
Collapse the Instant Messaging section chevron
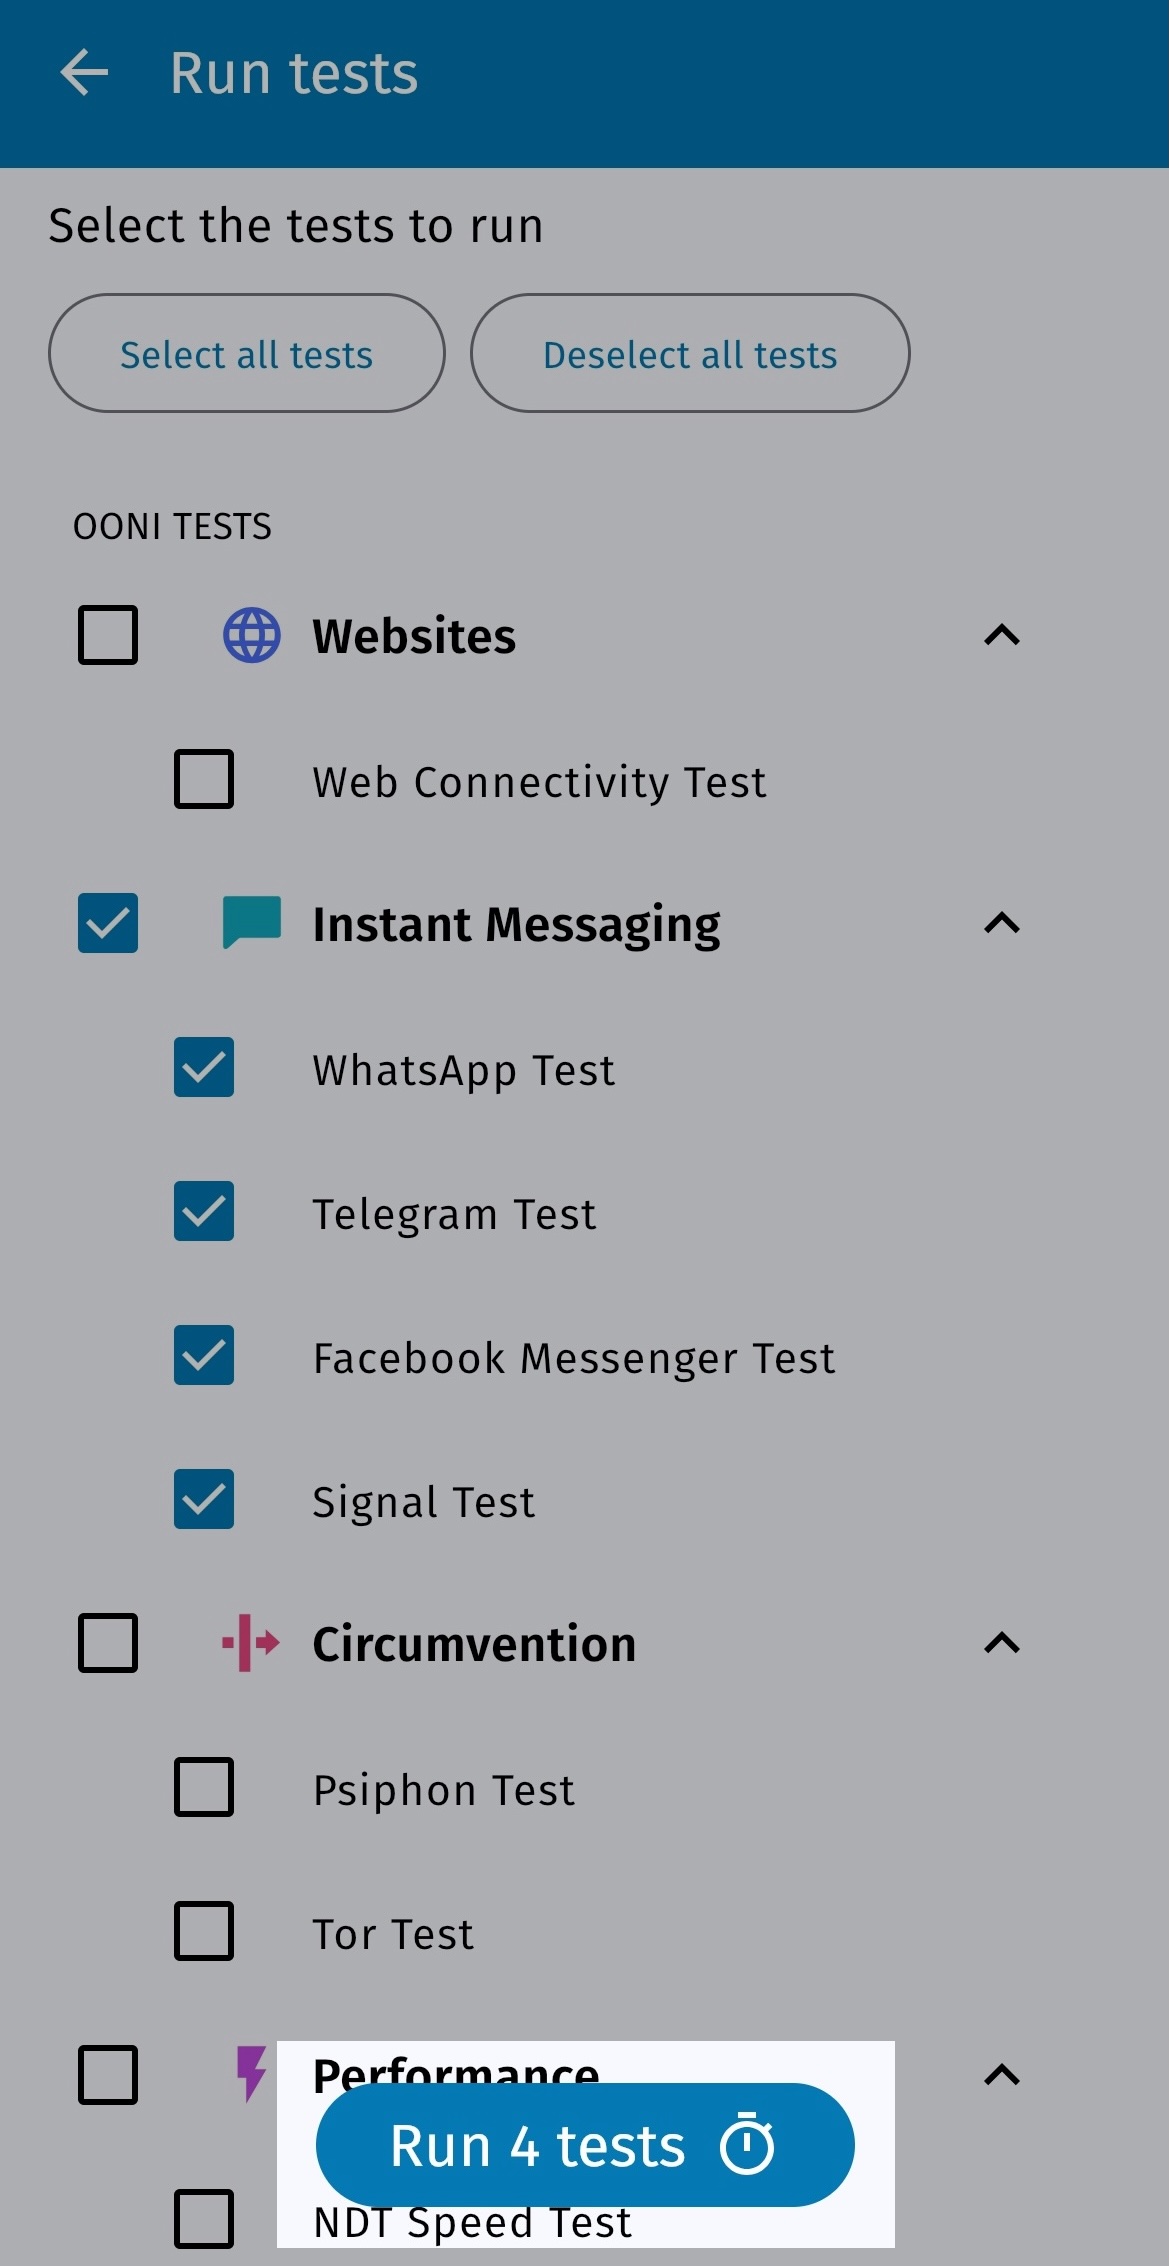point(1002,923)
